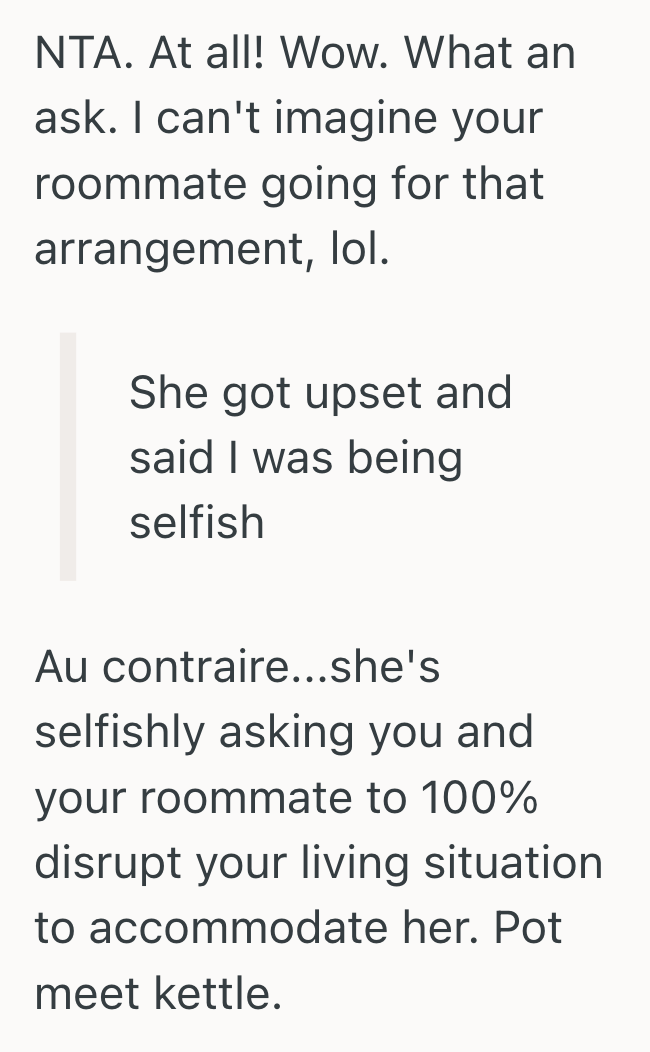This screenshot has height=1052, width=650.
Task: Click the word "kettle." at comment end
Action: click(217, 994)
